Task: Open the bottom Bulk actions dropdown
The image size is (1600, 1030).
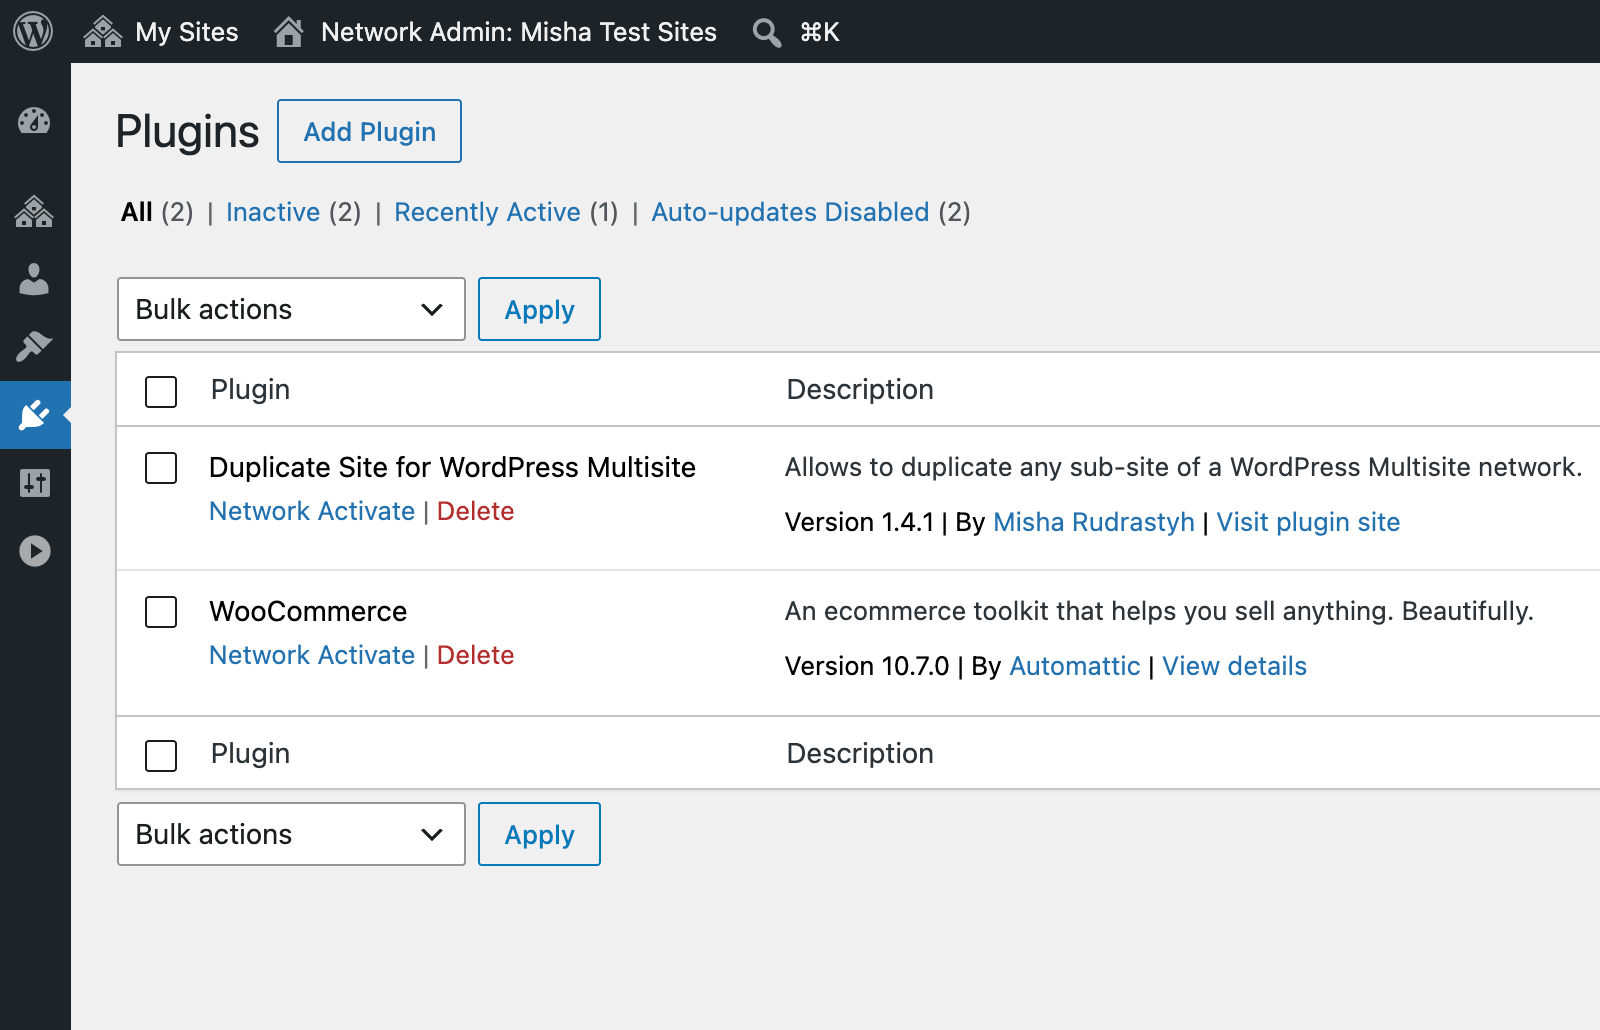Action: pos(291,834)
